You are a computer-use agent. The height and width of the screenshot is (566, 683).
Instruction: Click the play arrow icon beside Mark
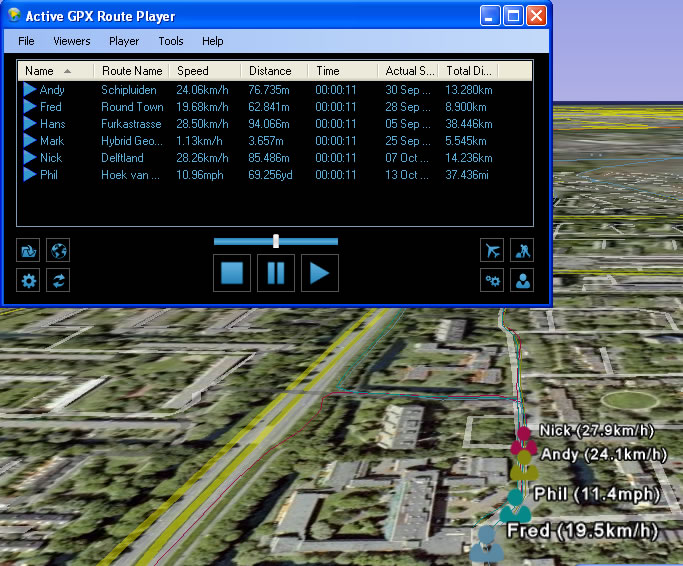pos(30,140)
